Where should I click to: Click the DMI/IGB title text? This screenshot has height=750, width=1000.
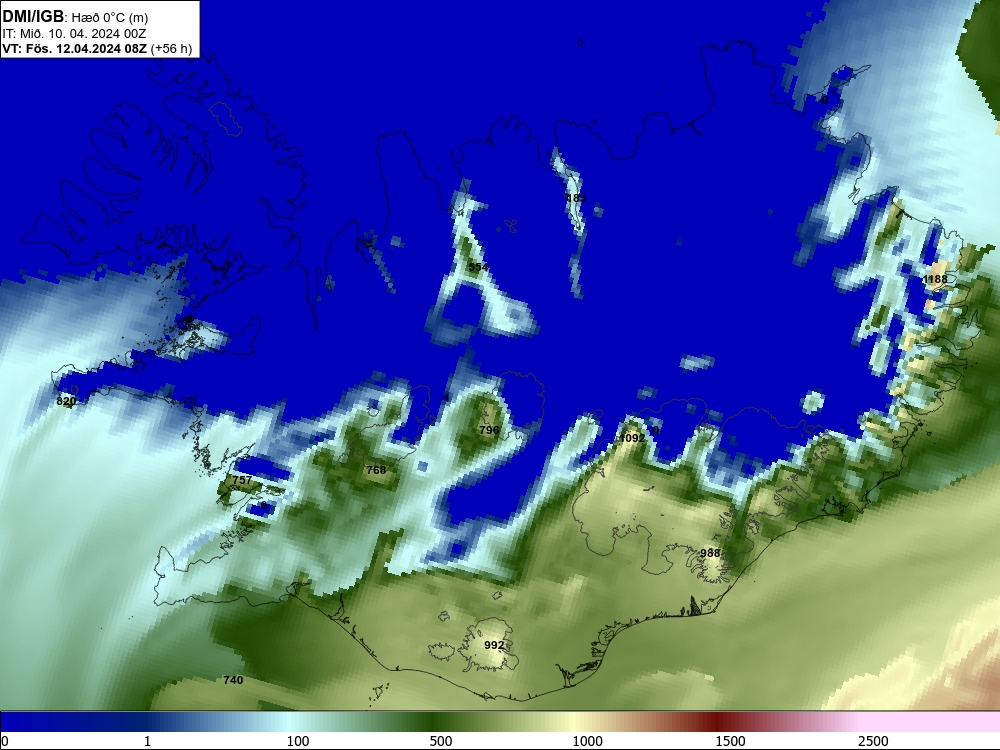33,17
